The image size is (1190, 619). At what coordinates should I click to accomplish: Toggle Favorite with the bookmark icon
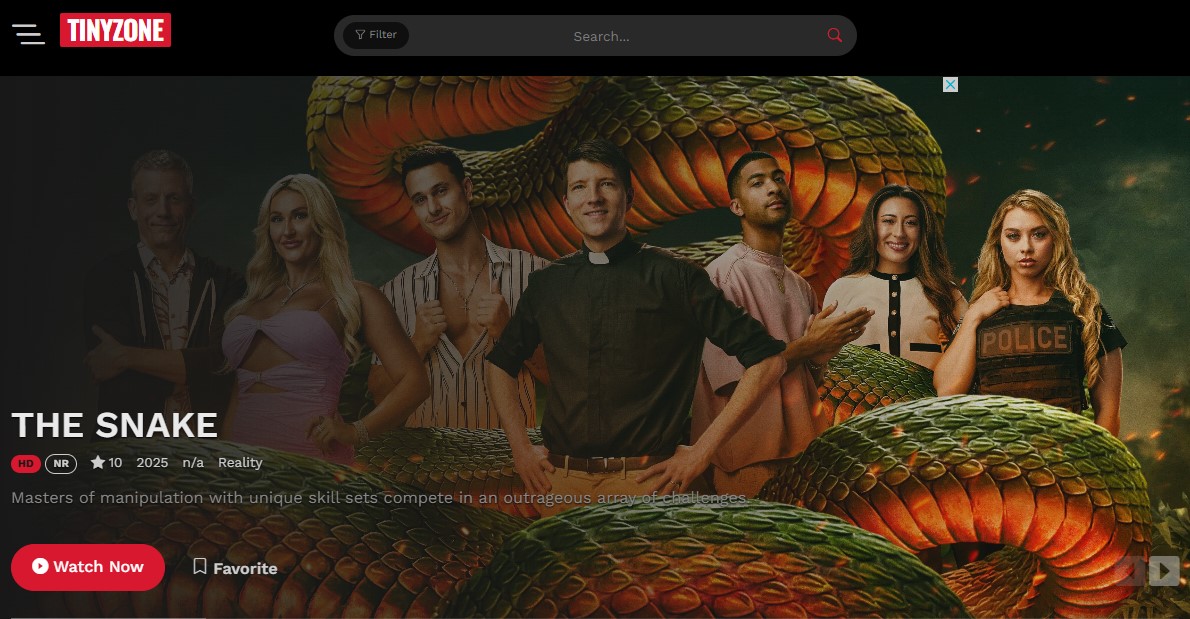(x=200, y=567)
